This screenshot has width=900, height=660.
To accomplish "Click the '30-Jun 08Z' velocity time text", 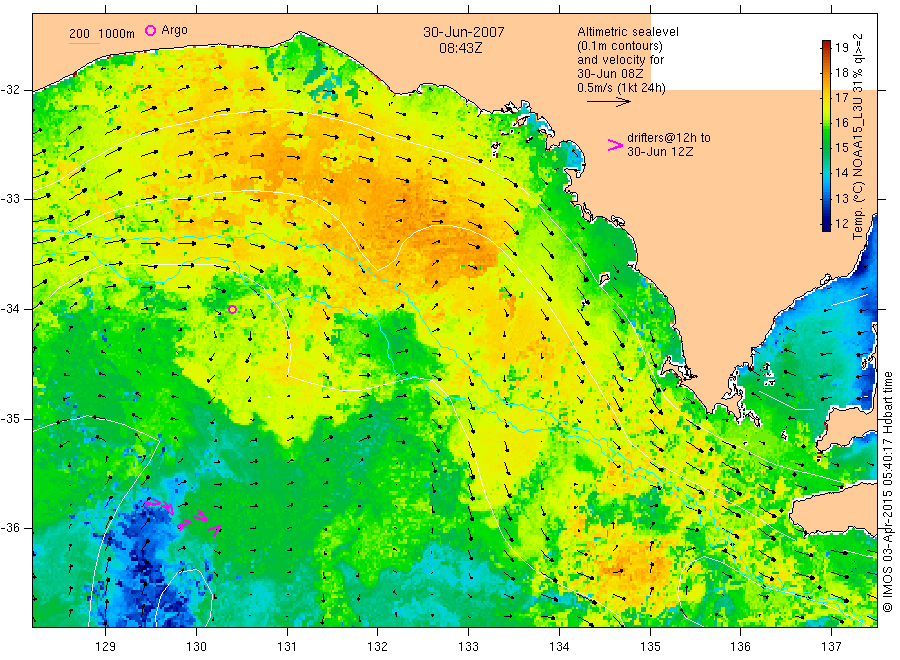I will [610, 74].
